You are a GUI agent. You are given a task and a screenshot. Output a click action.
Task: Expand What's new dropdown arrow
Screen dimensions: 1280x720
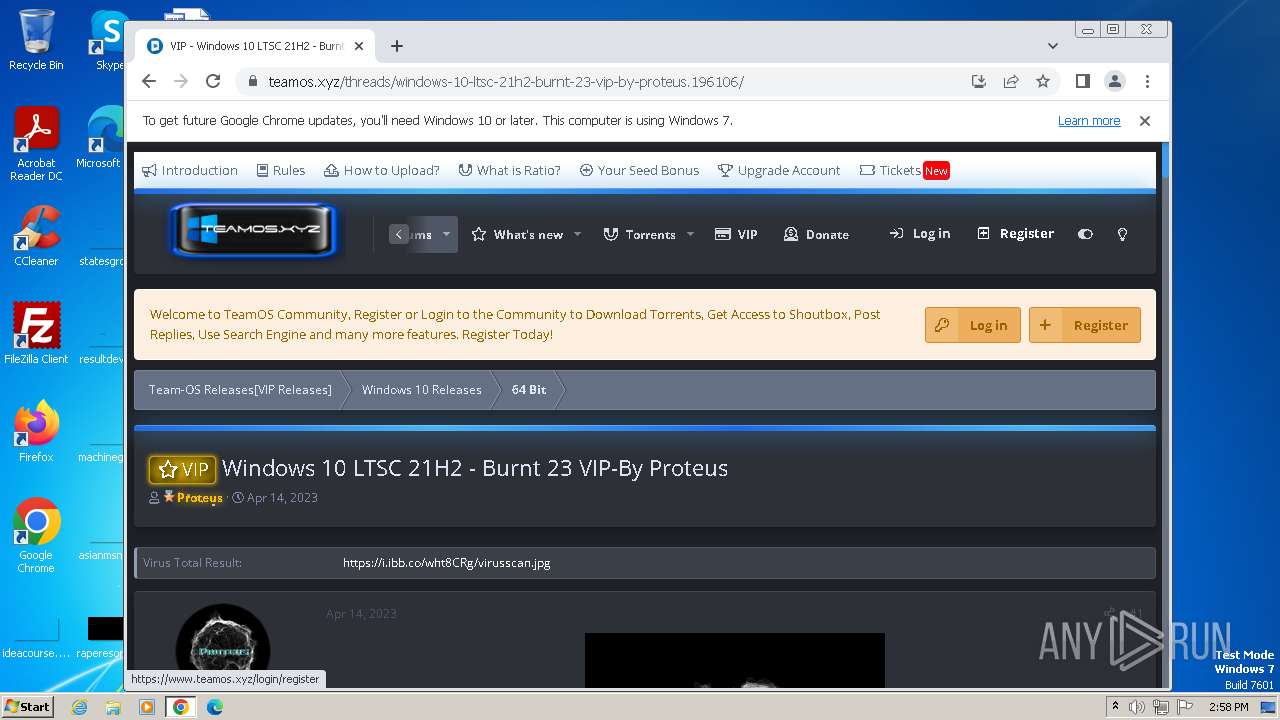pos(577,234)
